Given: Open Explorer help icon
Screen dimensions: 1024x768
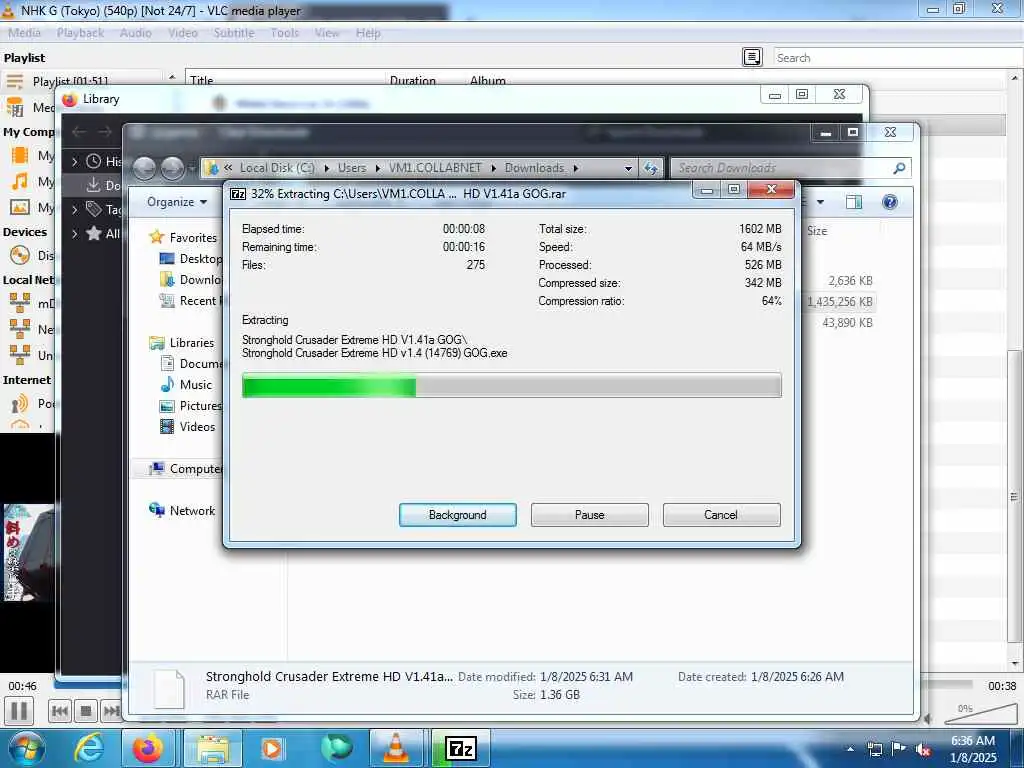Looking at the screenshot, I should tap(889, 202).
